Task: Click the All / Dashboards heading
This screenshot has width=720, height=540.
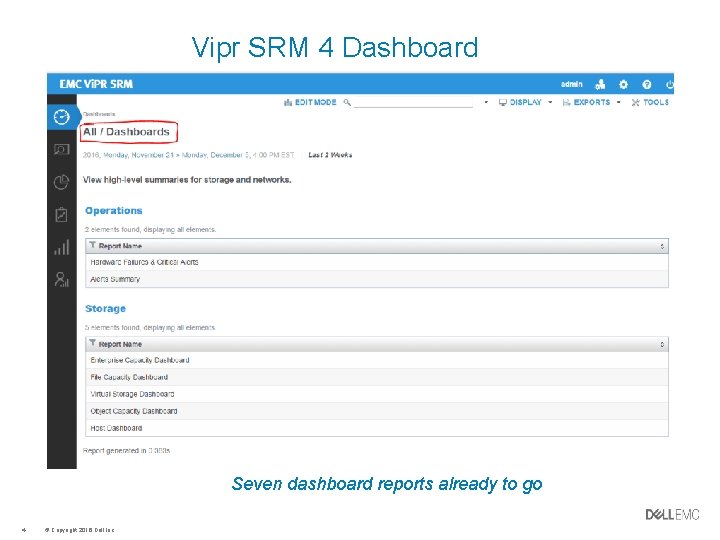Action: [x=126, y=132]
